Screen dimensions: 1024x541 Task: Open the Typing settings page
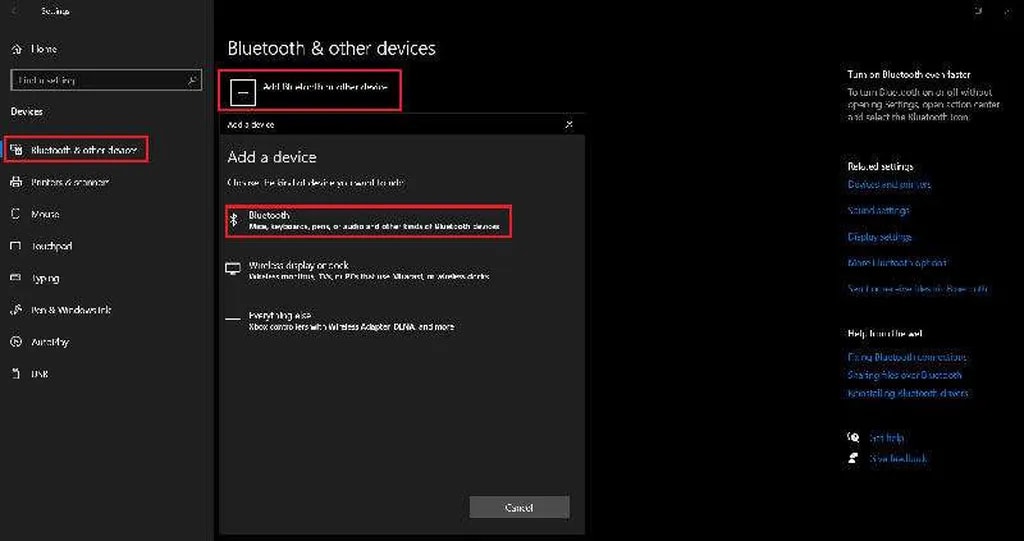[45, 278]
